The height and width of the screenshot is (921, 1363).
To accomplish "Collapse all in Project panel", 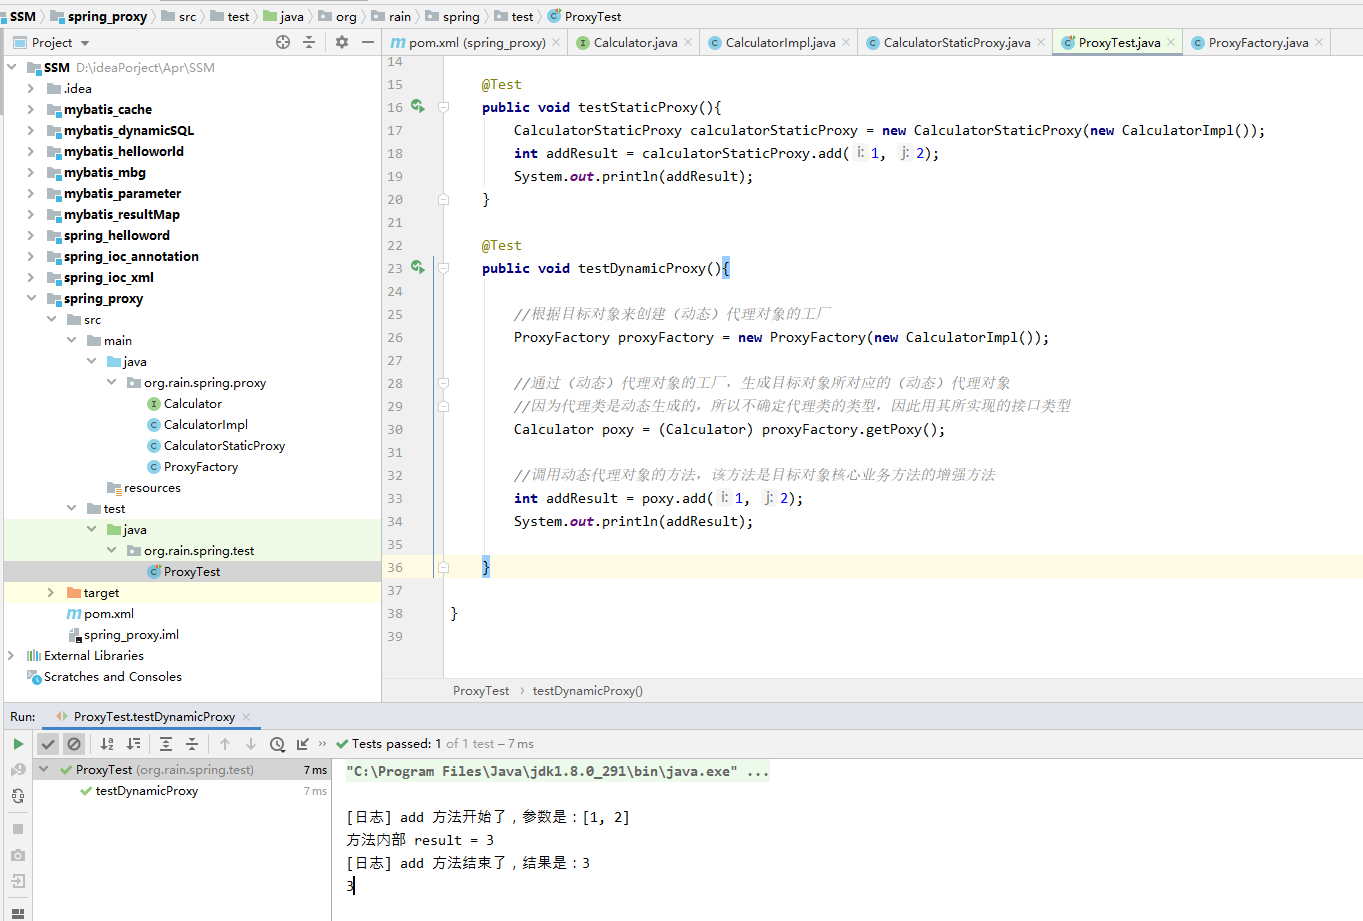I will (309, 42).
